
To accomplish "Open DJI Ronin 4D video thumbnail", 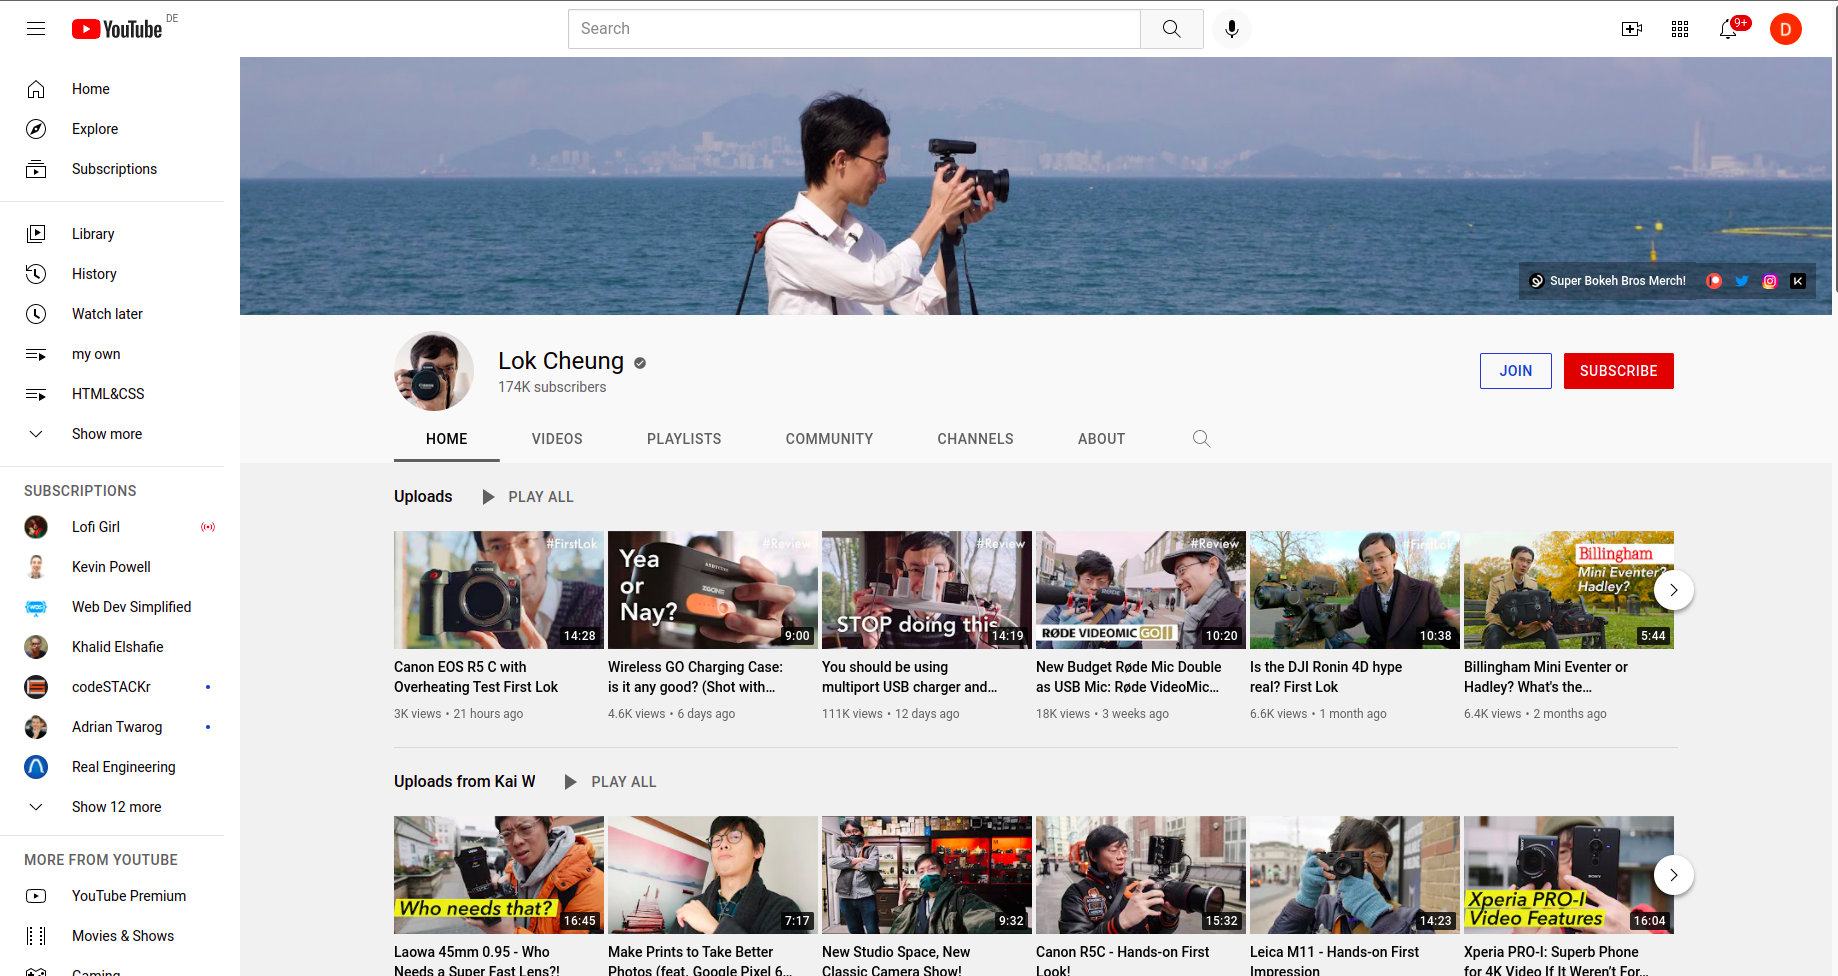I will pos(1355,590).
